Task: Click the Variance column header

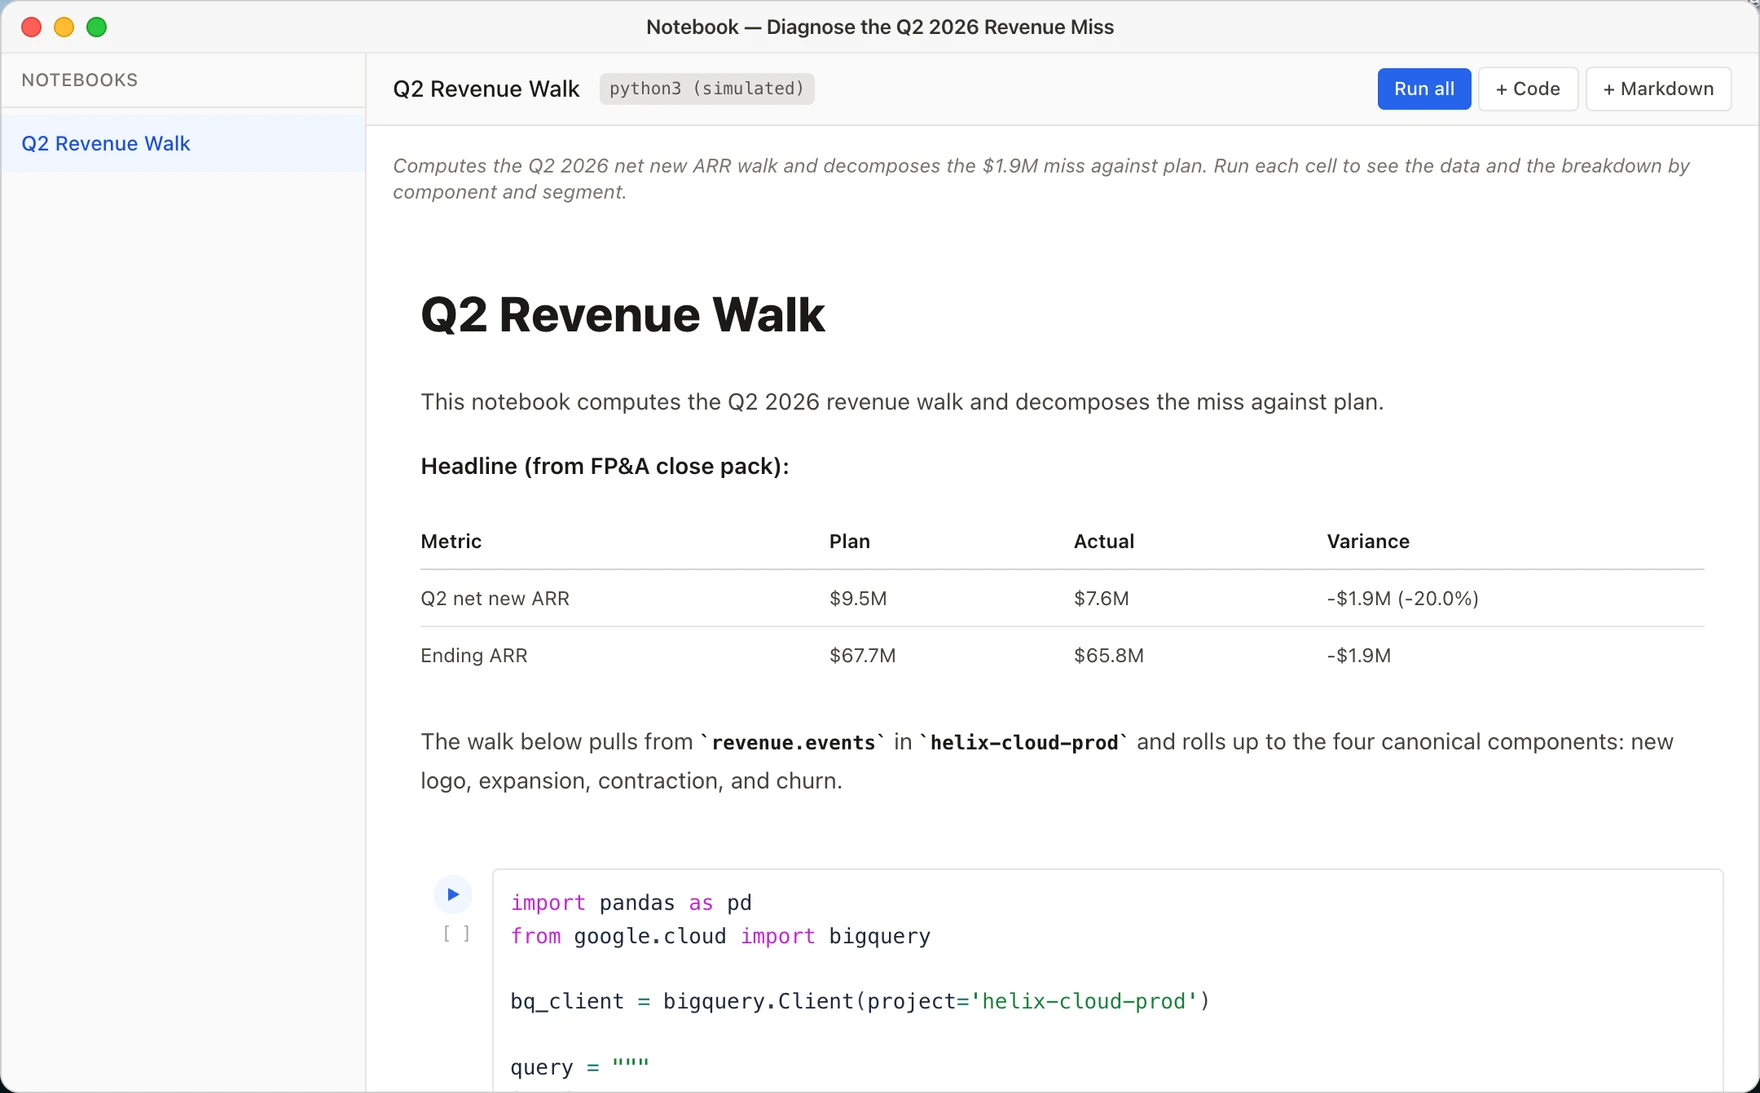Action: pos(1368,541)
